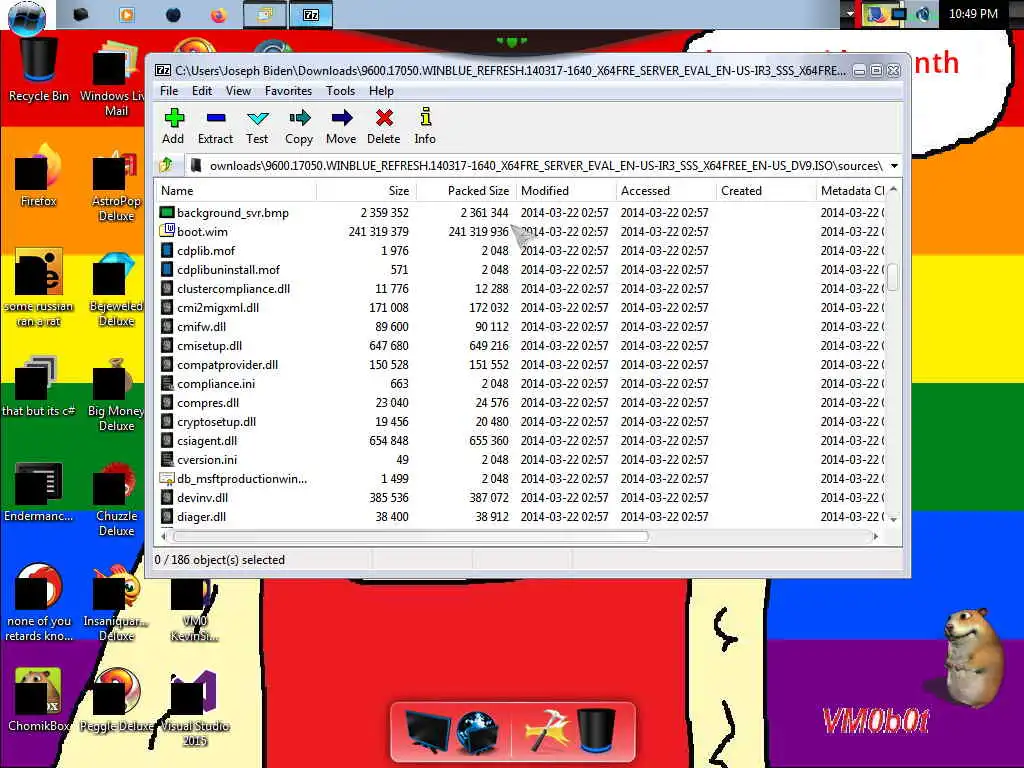Click the globe network icon in dock

[477, 731]
